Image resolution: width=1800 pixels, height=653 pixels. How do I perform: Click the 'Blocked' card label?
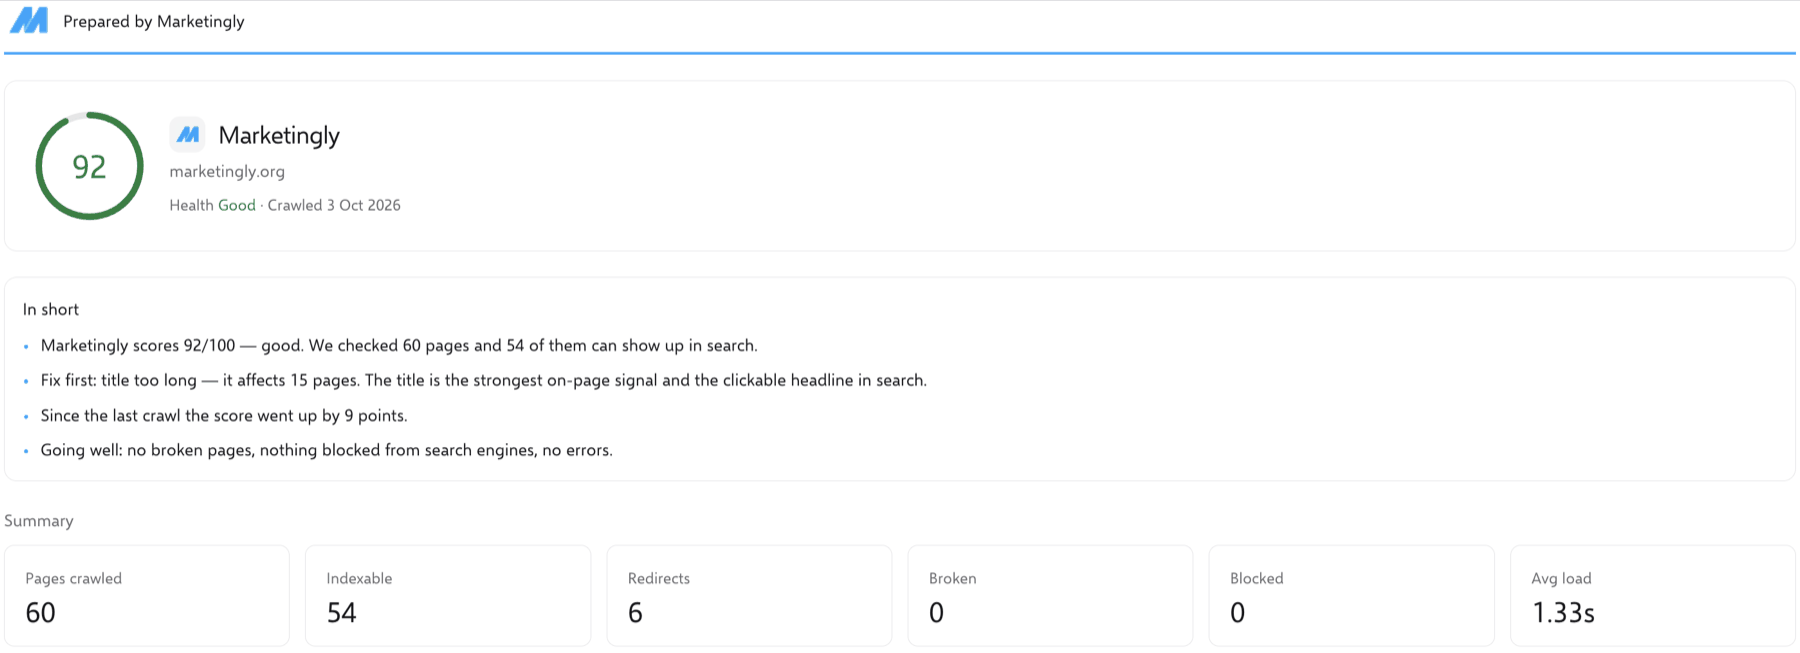point(1257,579)
